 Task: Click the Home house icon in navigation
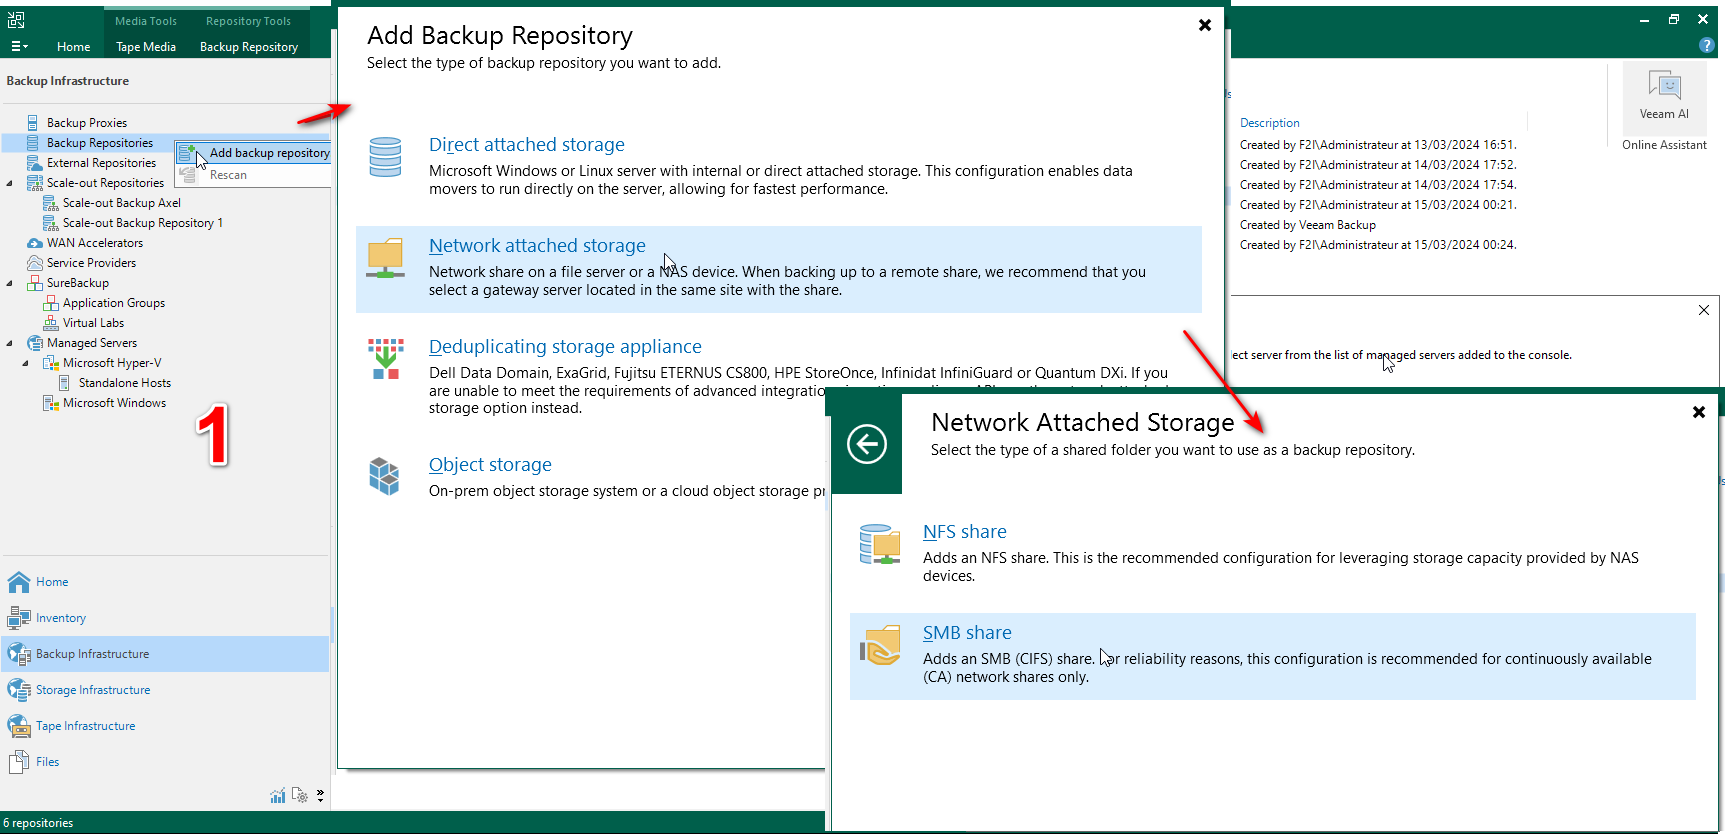click(x=19, y=582)
